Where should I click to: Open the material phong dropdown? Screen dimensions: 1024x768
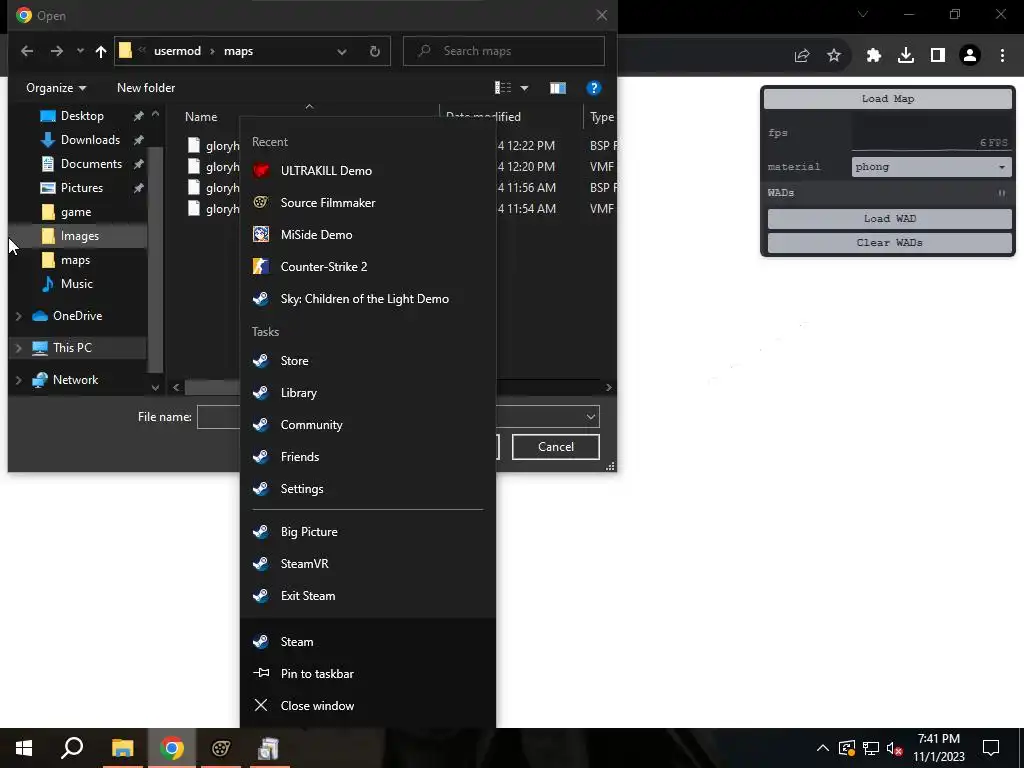[931, 167]
